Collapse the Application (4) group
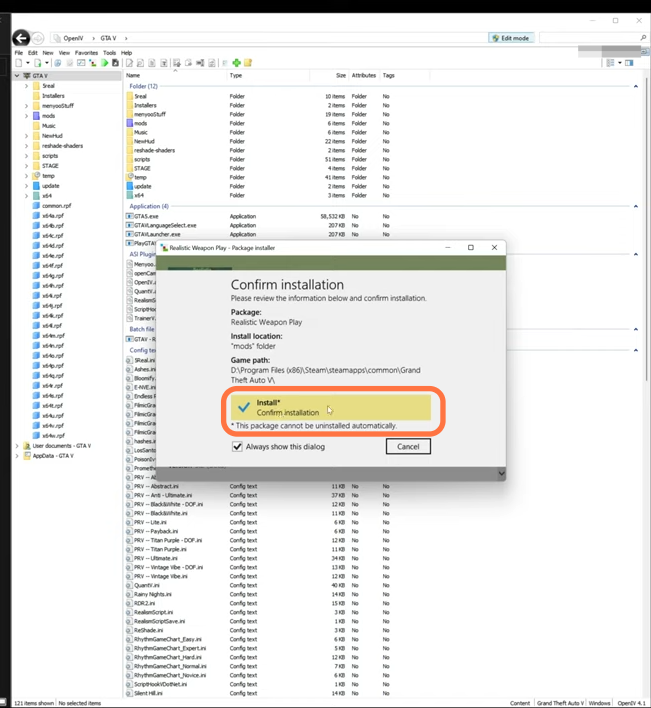This screenshot has height=708, width=651. pyautogui.click(x=636, y=206)
